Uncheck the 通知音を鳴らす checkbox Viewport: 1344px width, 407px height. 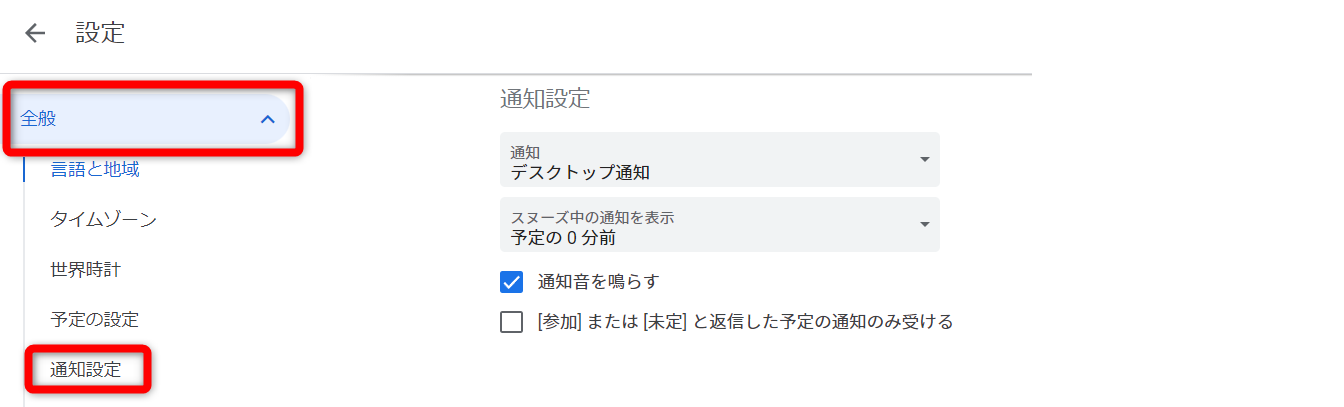coord(512,282)
